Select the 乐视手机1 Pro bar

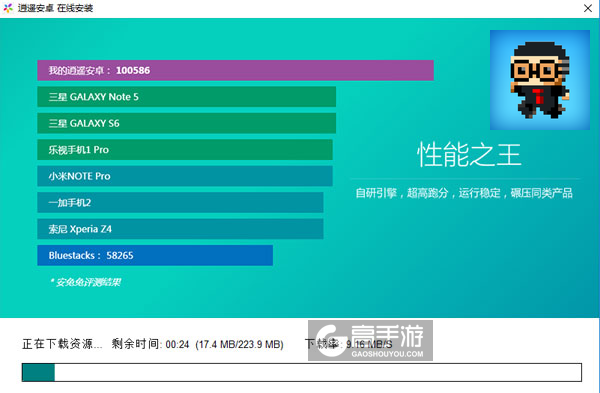coord(185,149)
